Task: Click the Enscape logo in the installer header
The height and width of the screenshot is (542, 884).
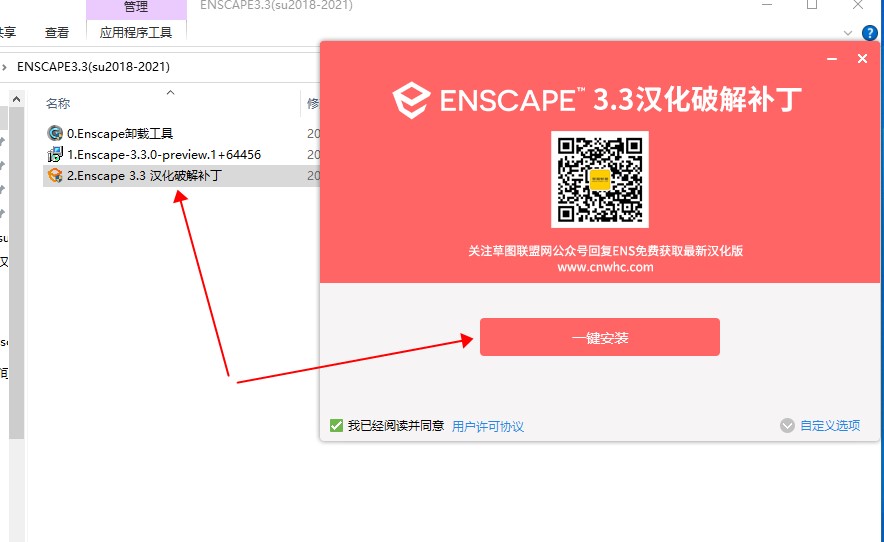Action: 410,101
